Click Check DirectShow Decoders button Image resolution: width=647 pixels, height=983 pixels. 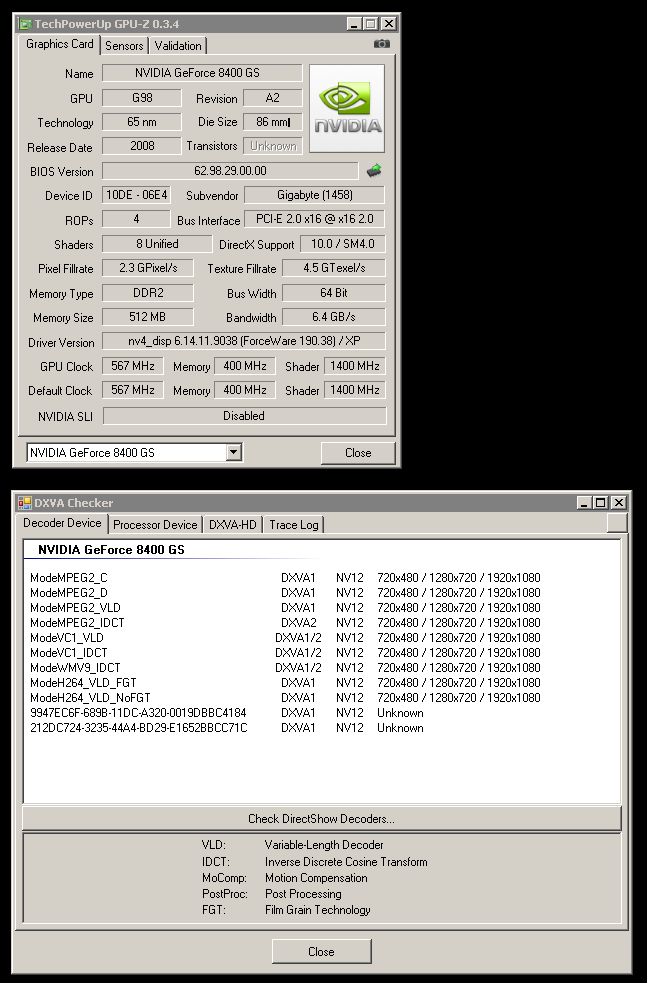click(322, 819)
